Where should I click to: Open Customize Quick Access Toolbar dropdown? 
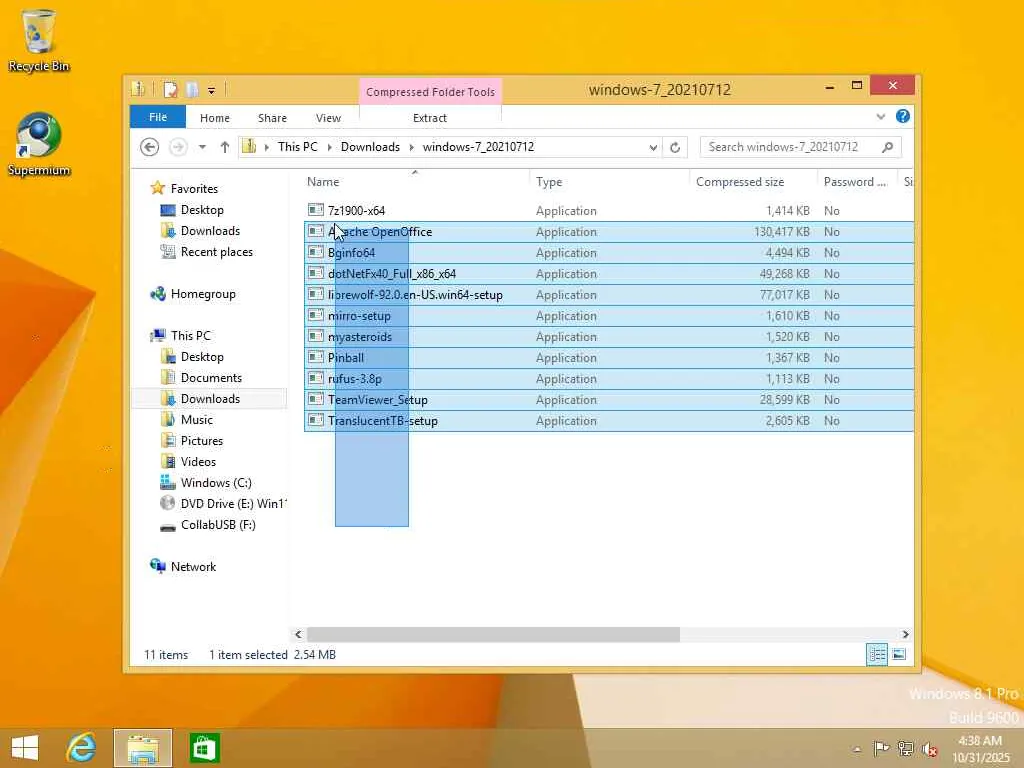point(212,91)
